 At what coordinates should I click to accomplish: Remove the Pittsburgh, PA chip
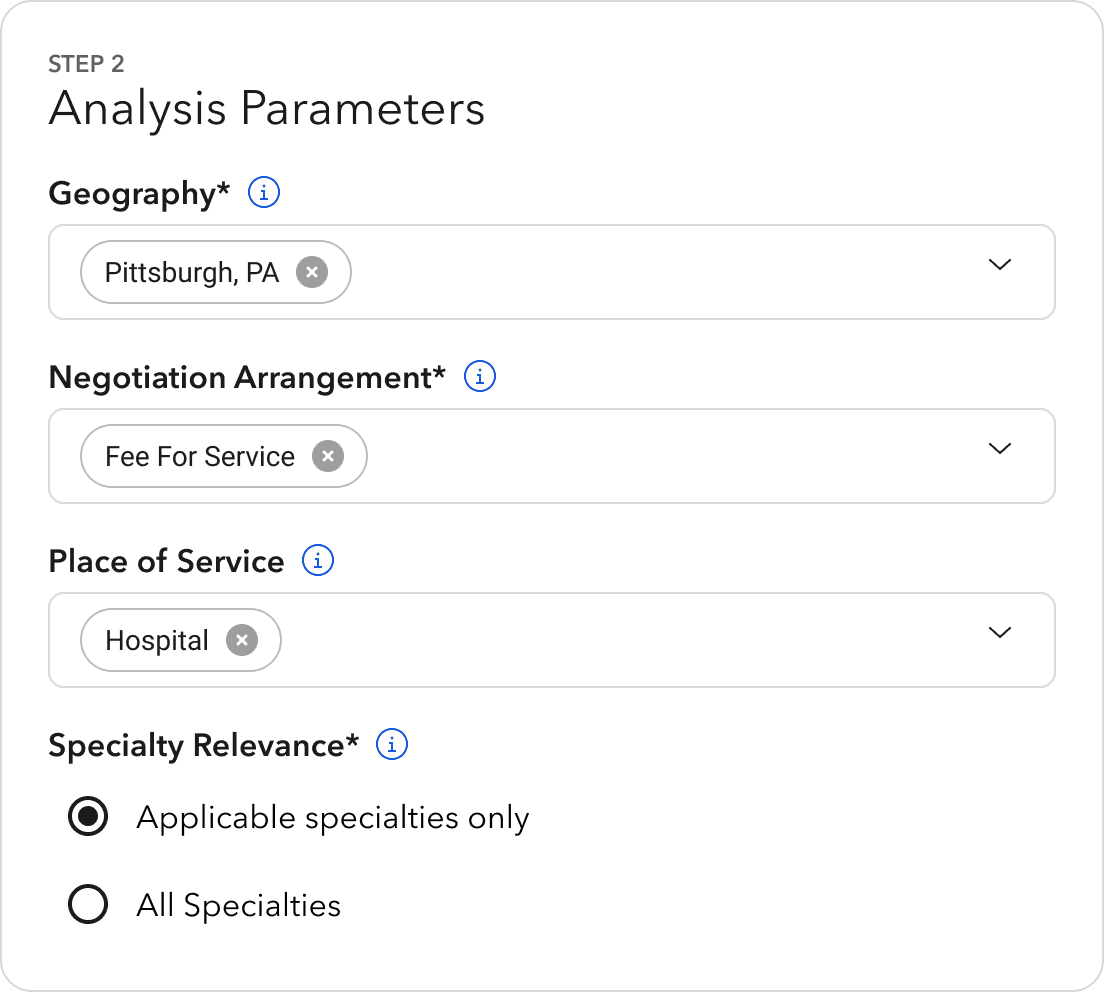[312, 272]
